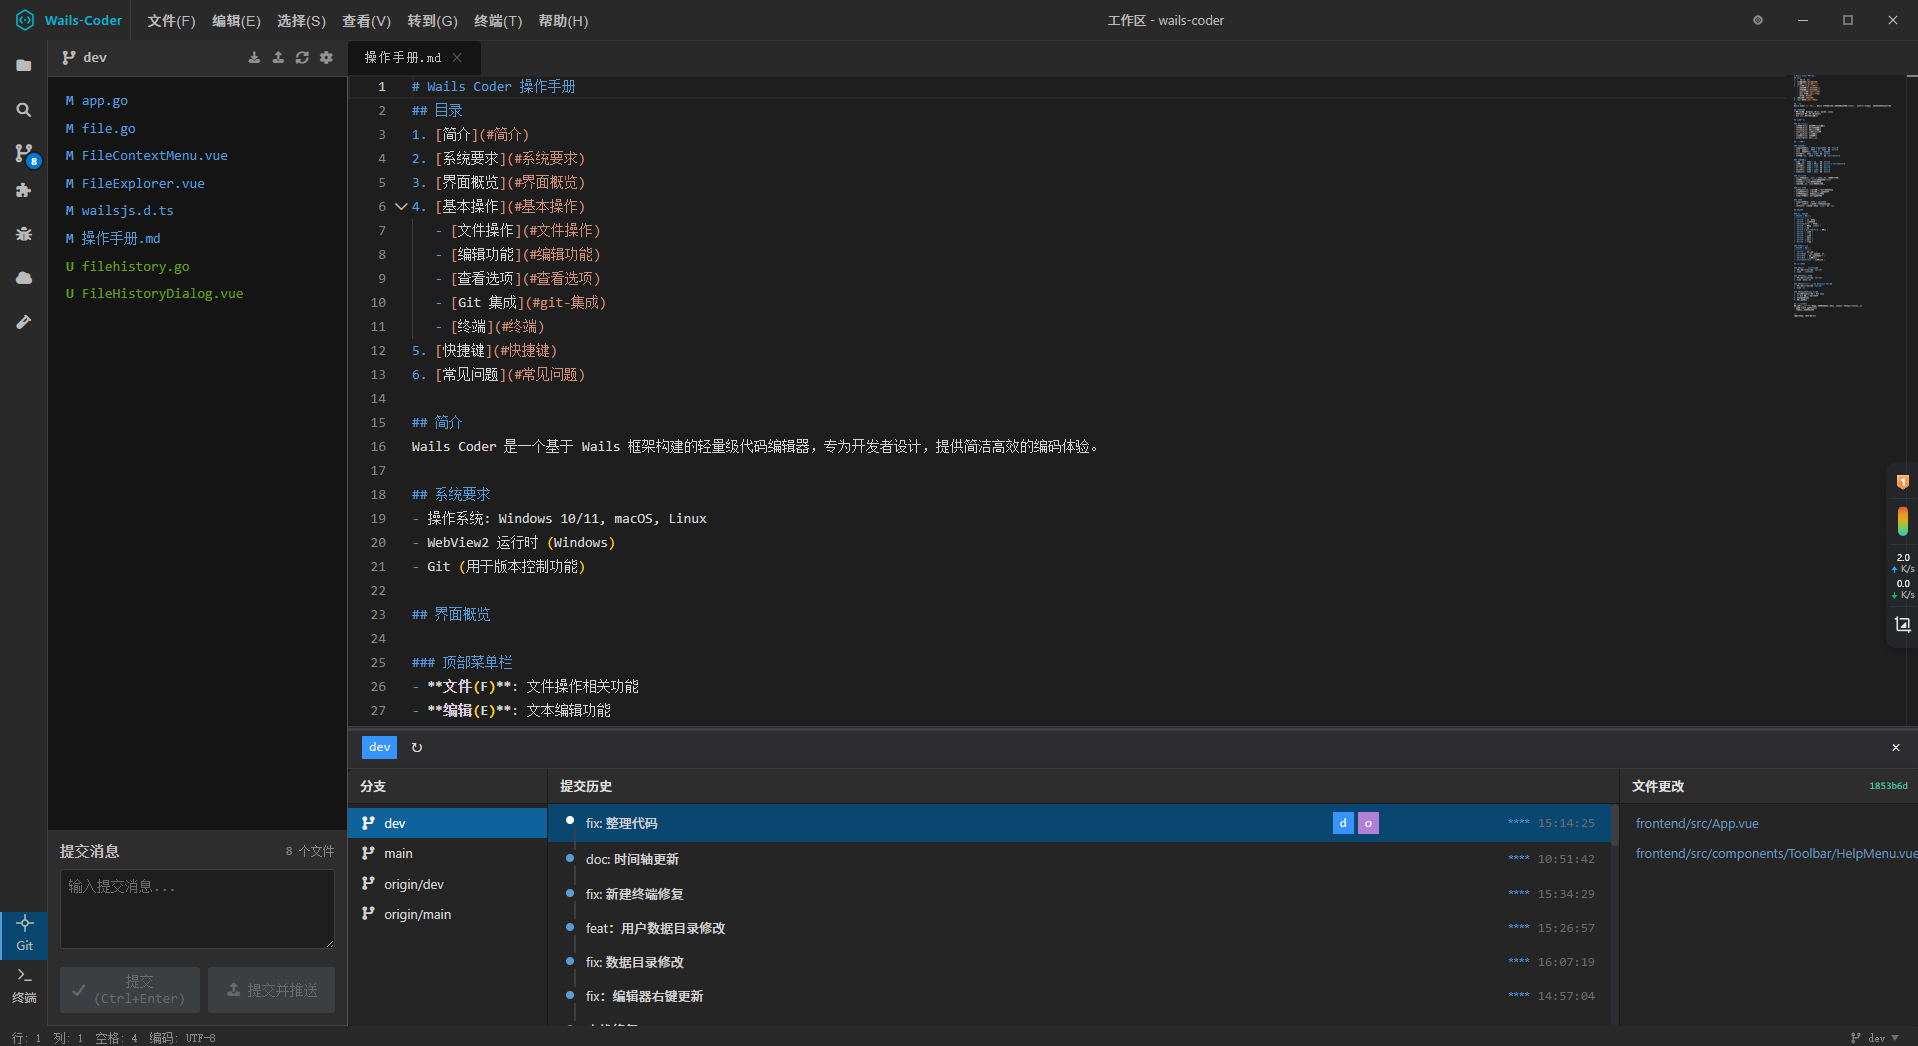1918x1046 pixels.
Task: Open the wrench tools icon in sidebar
Action: [x=24, y=322]
